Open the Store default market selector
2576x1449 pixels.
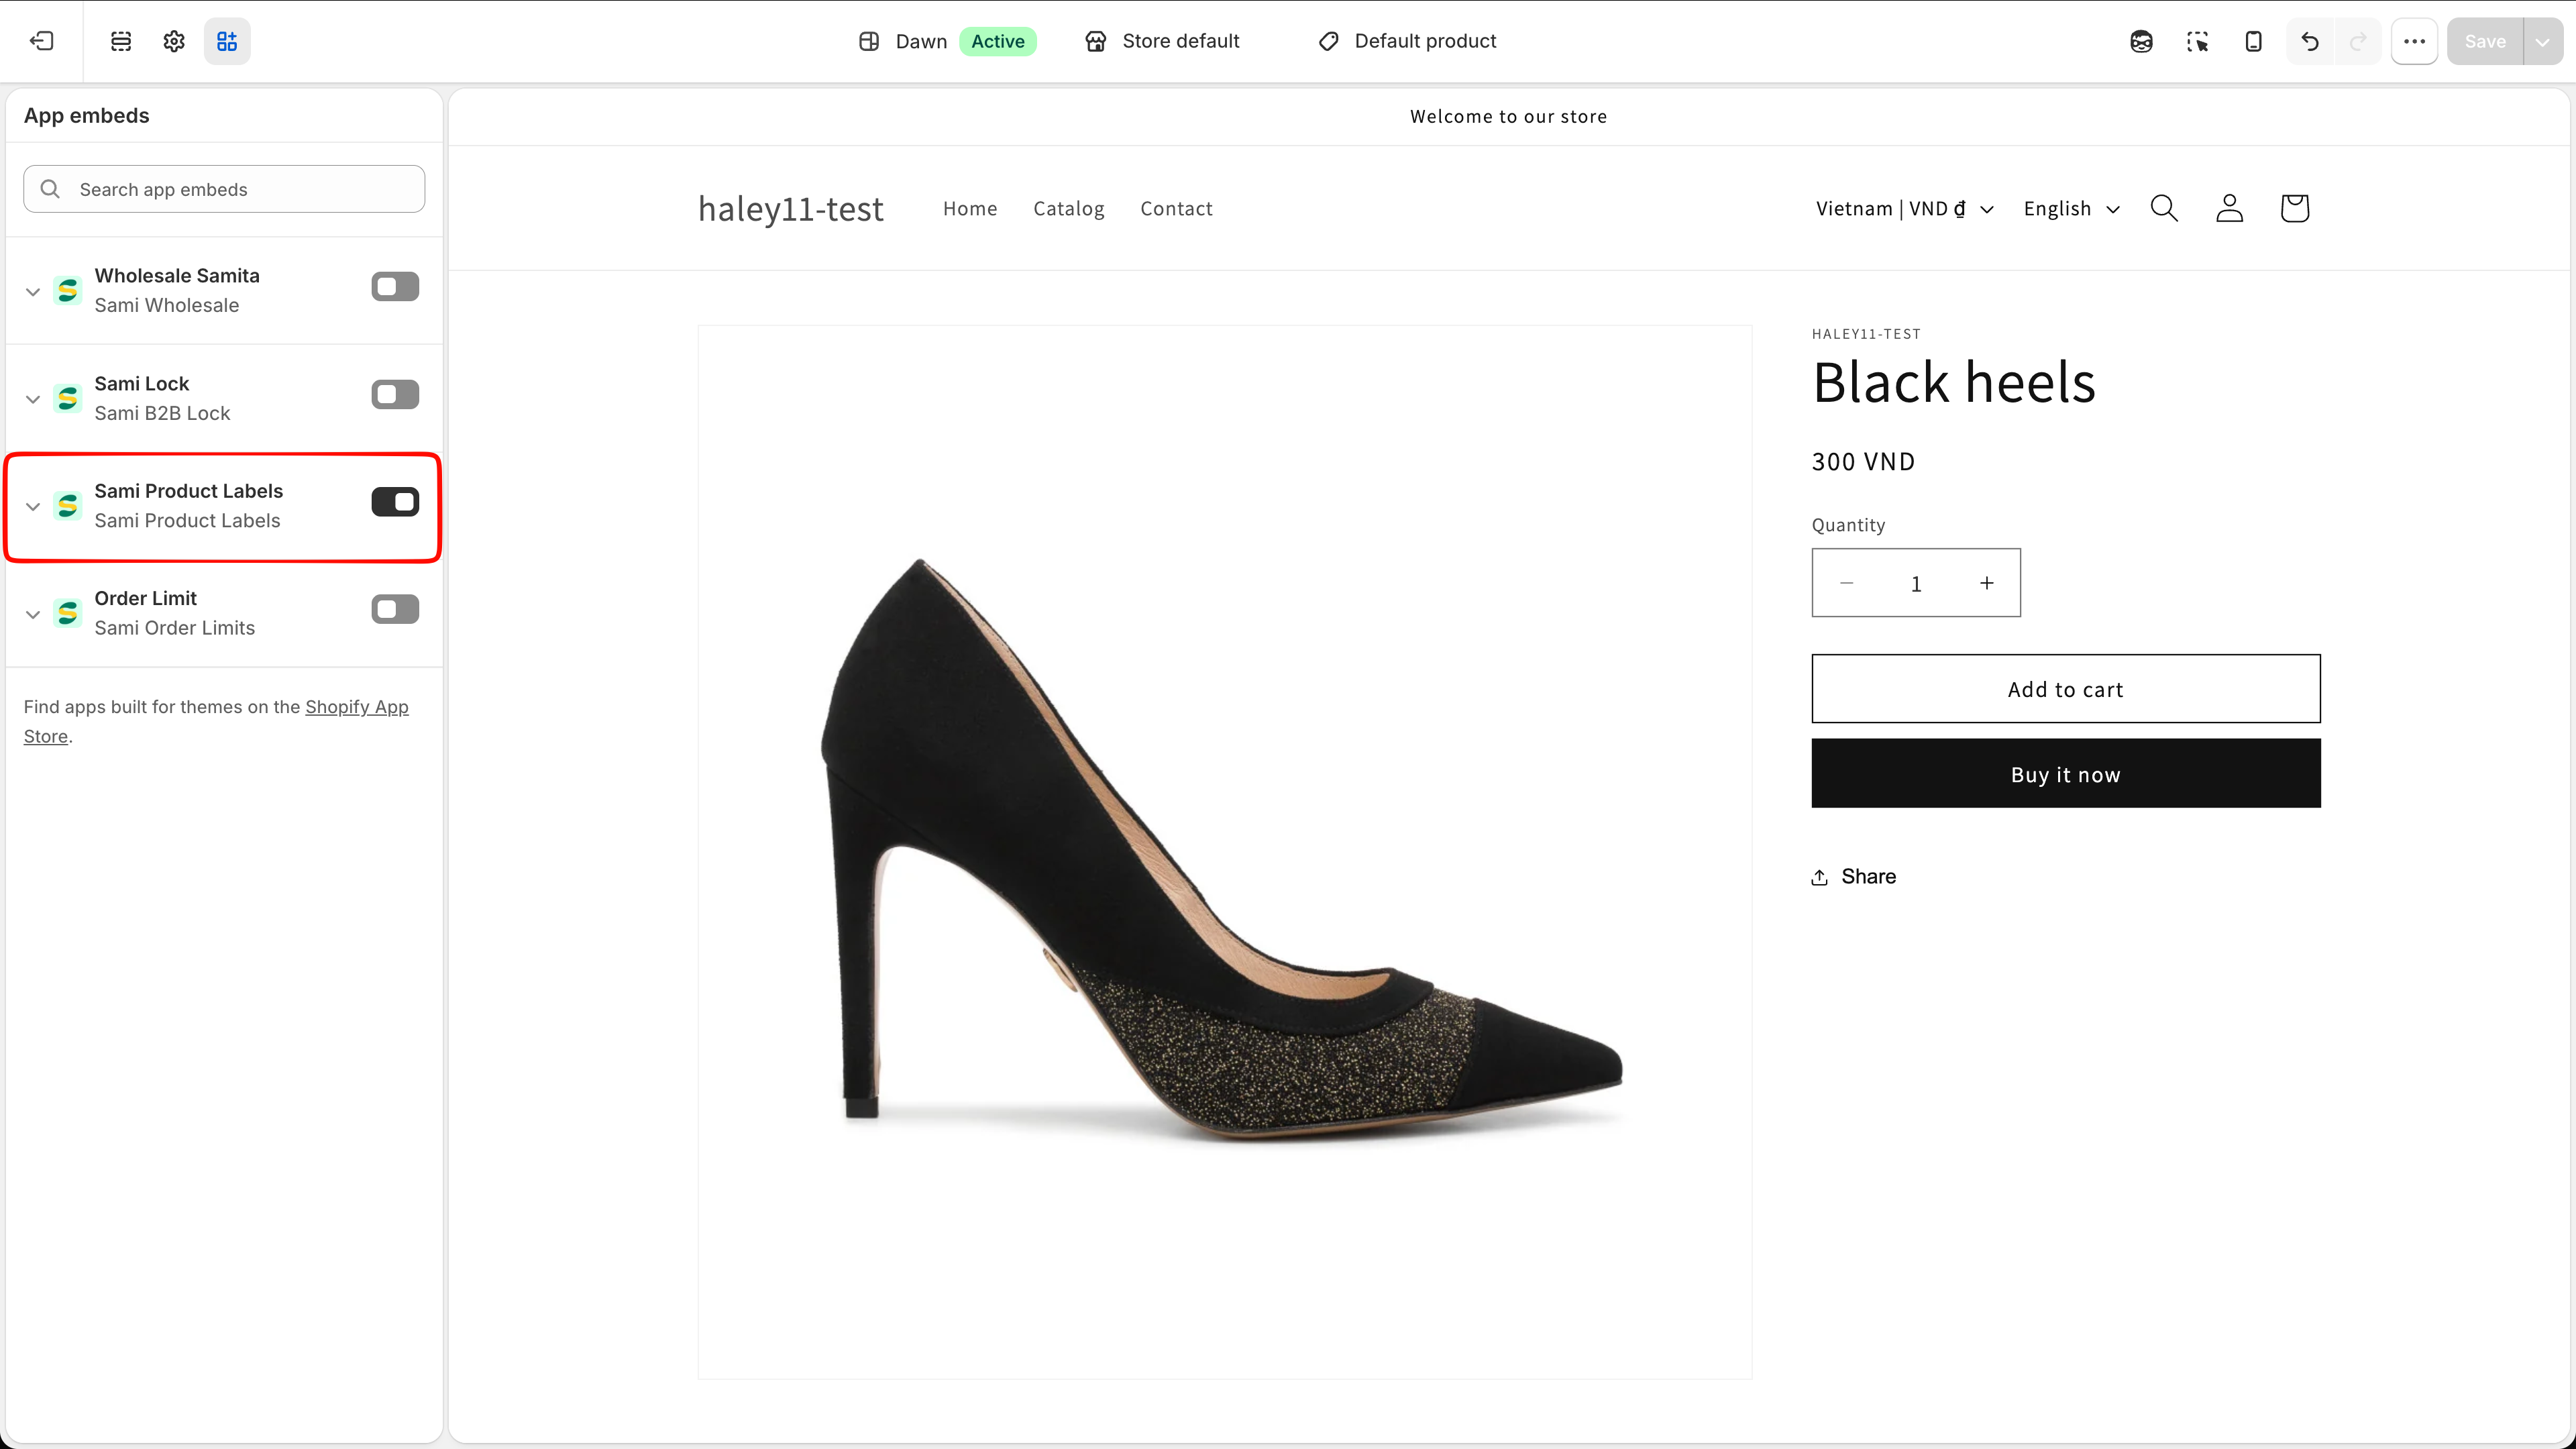[1162, 41]
